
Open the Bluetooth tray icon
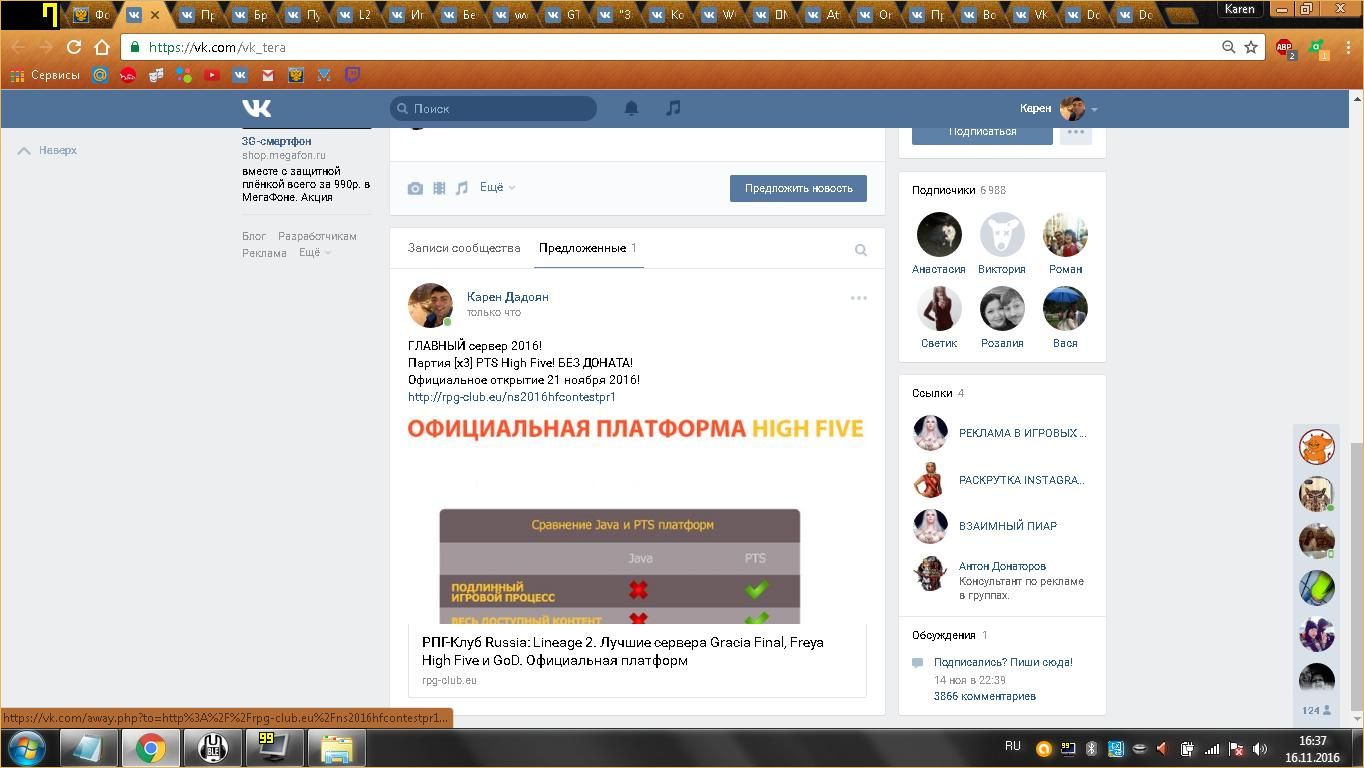1091,748
